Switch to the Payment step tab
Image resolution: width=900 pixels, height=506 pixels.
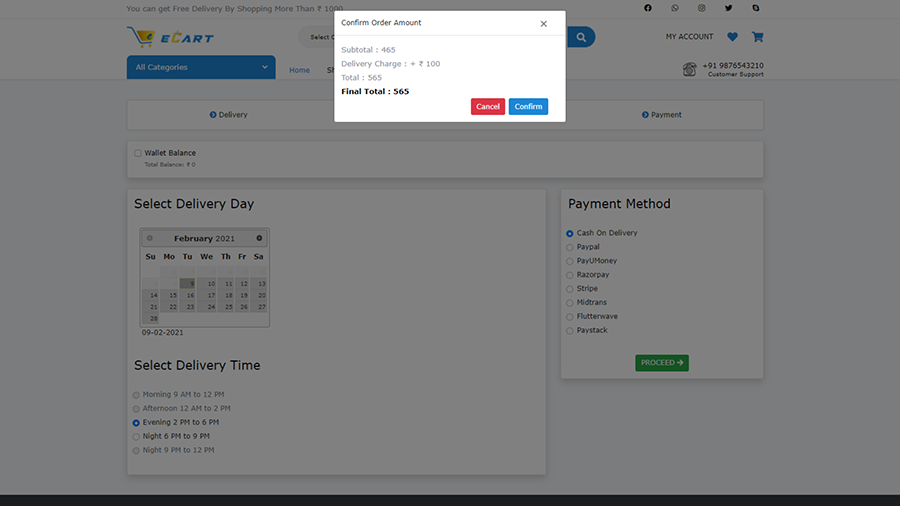(662, 115)
